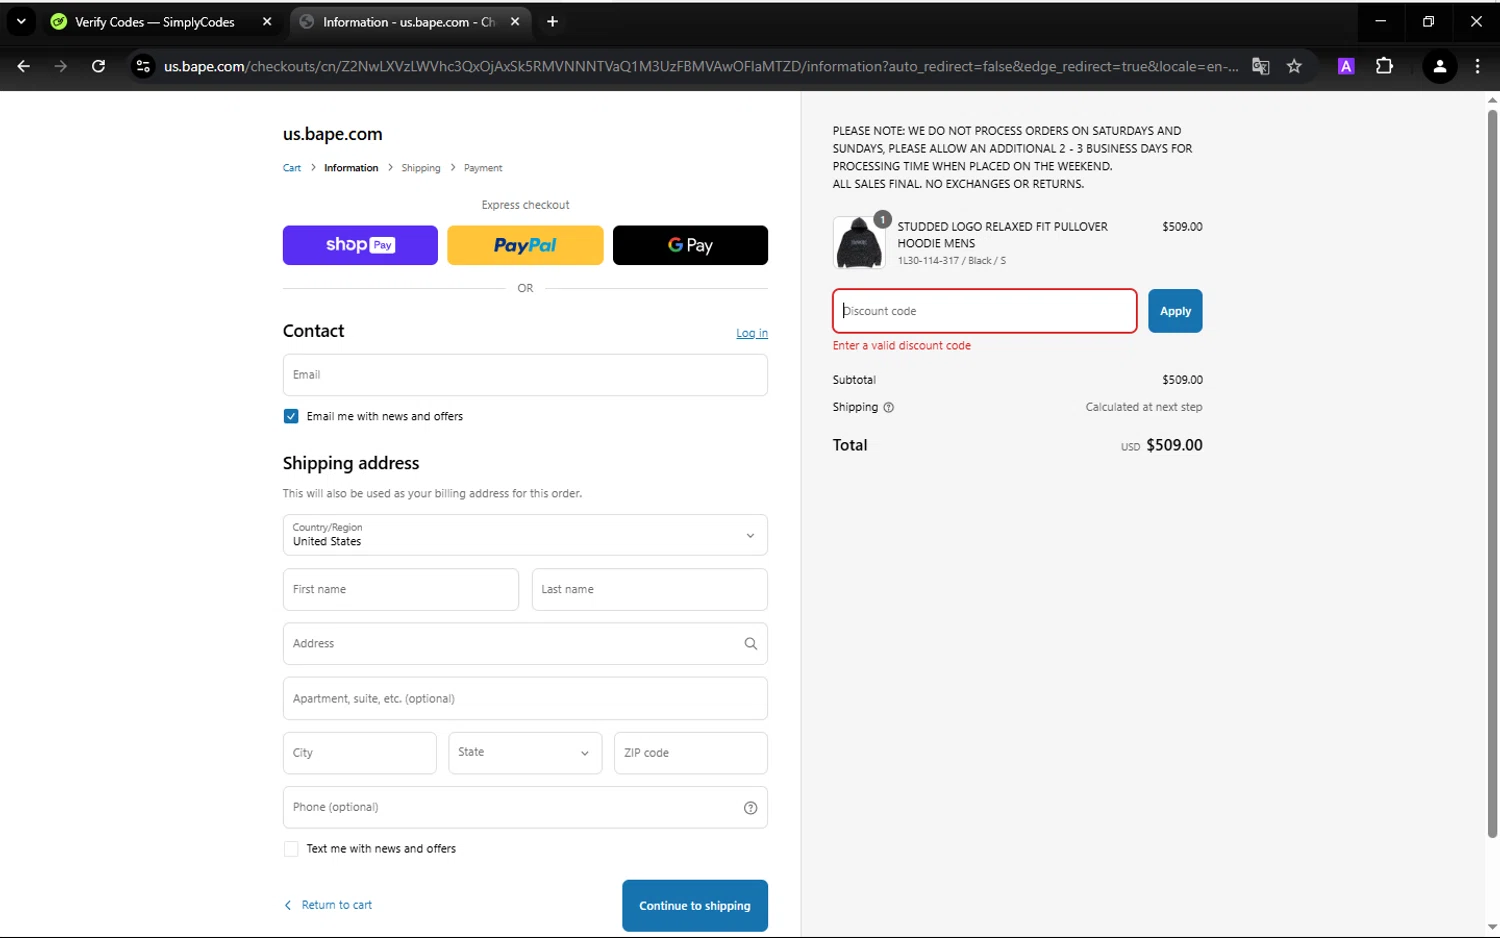Focus the Discount code field

[985, 311]
